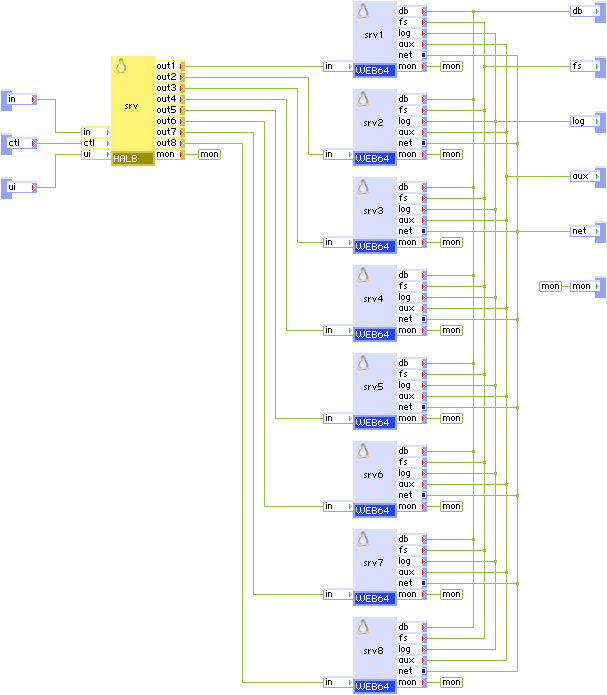Viewport: 607px width, 695px height.
Task: Select the penguin icon on srv3 block
Action: (x=363, y=187)
